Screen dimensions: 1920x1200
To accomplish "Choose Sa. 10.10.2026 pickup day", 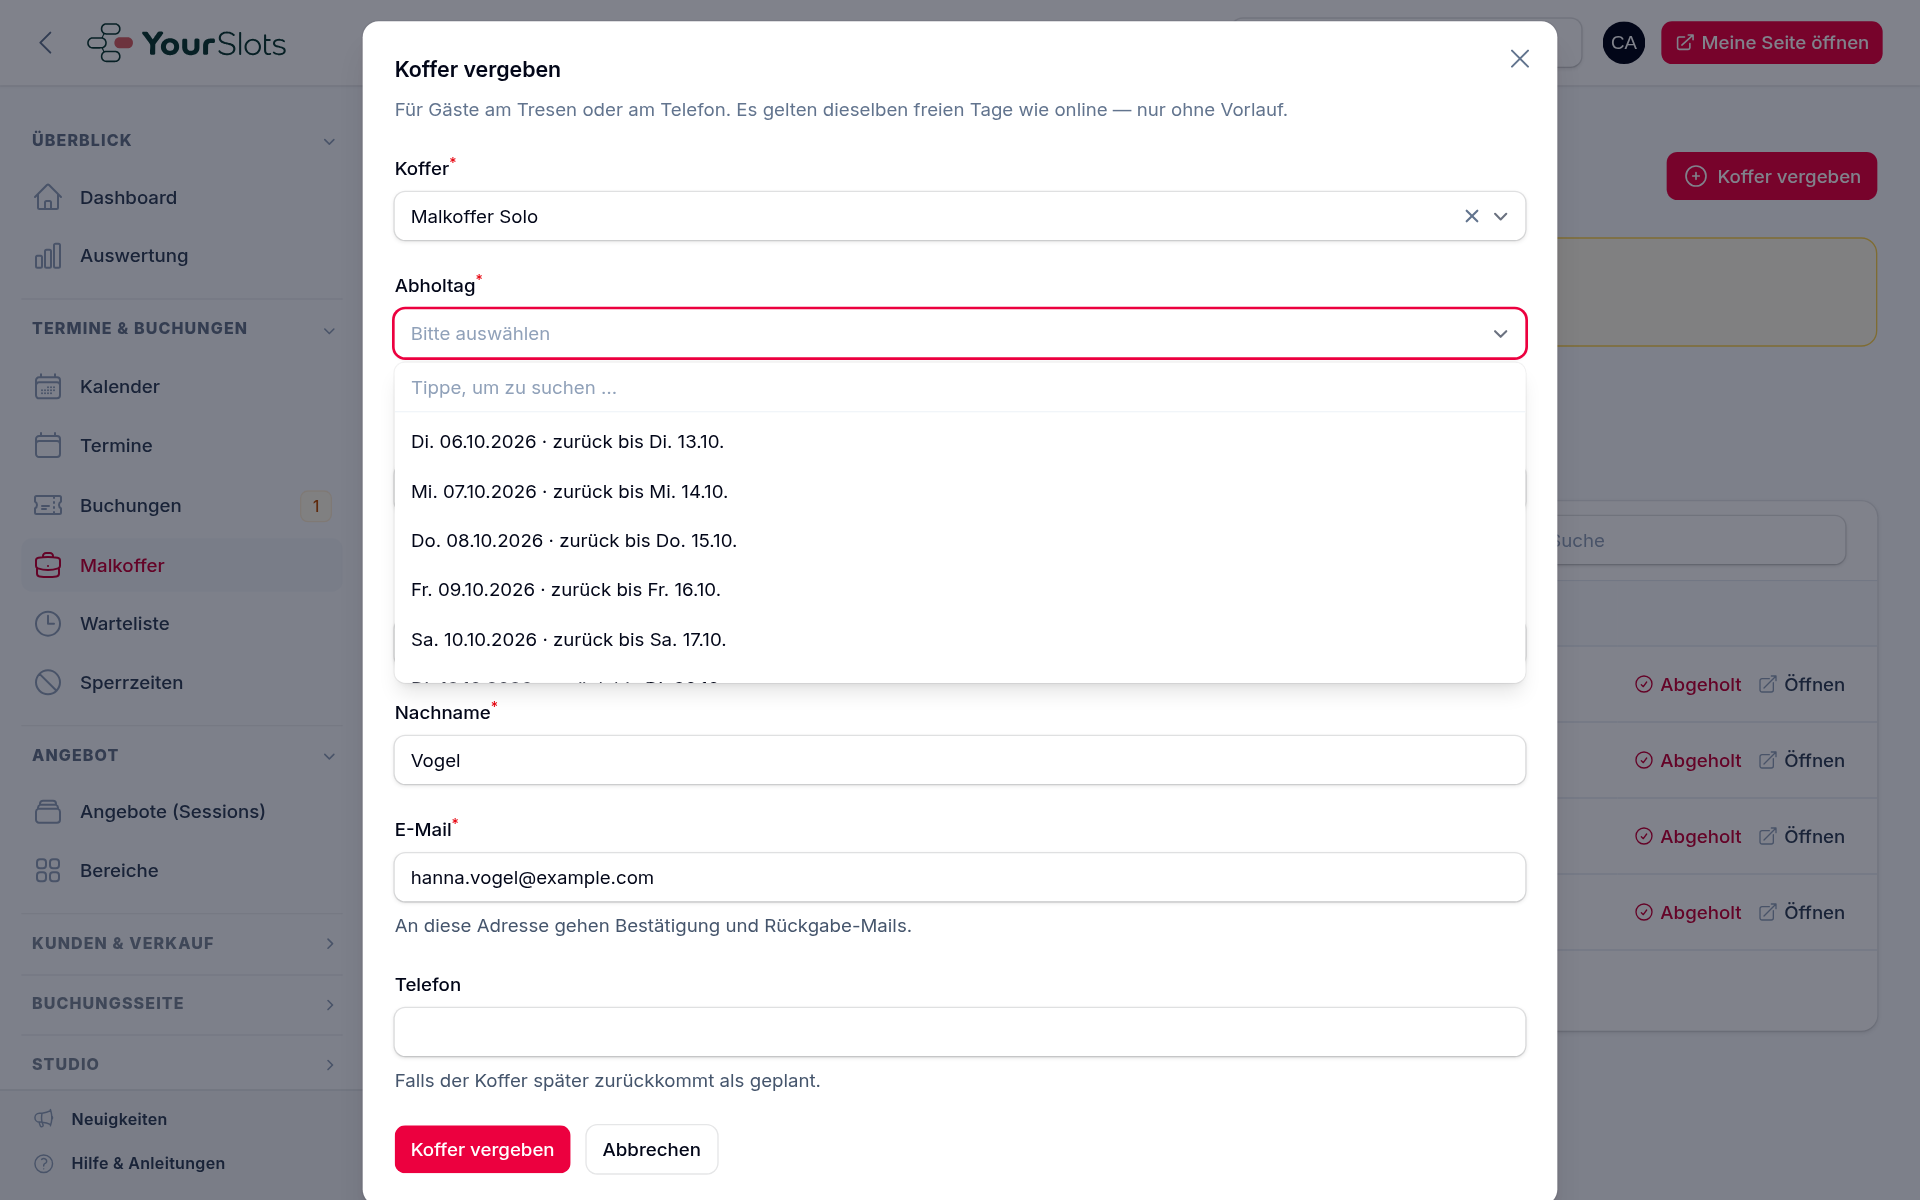I will tap(960, 640).
